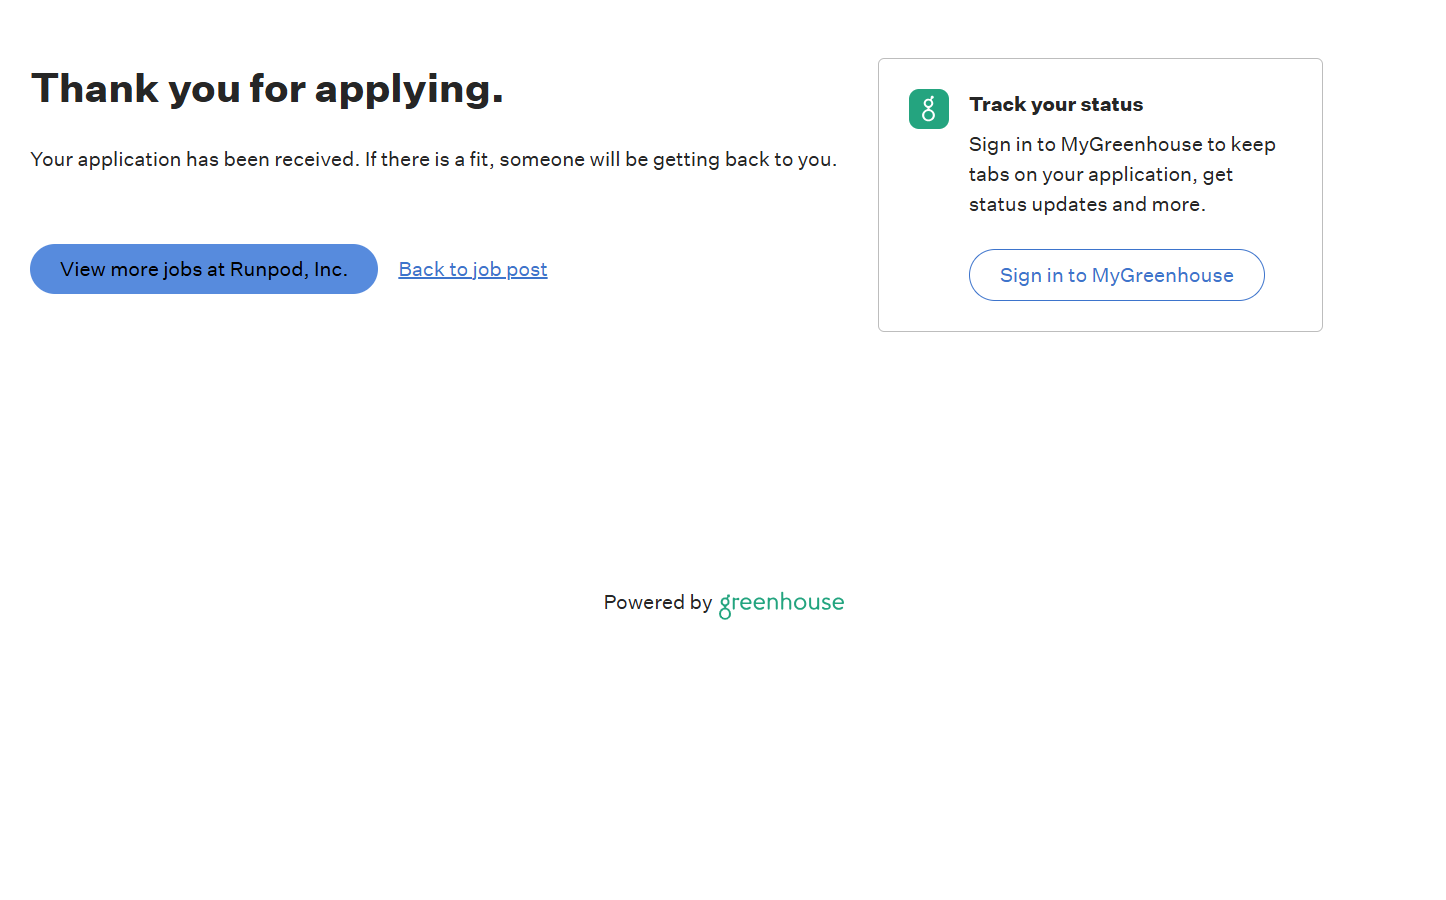Click the 'Thank you' words in title
The image size is (1446, 900).
click(x=94, y=89)
